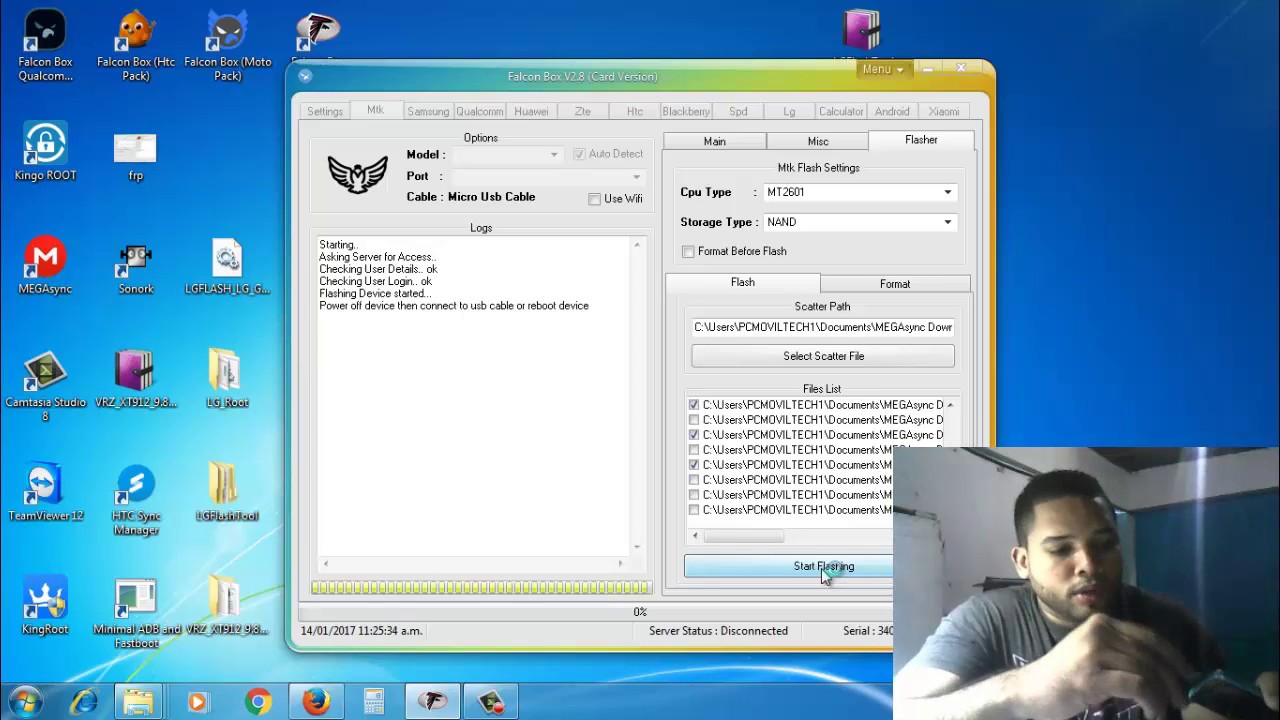Click Select Scatter File button
Screen dimensions: 1280x720
(823, 356)
